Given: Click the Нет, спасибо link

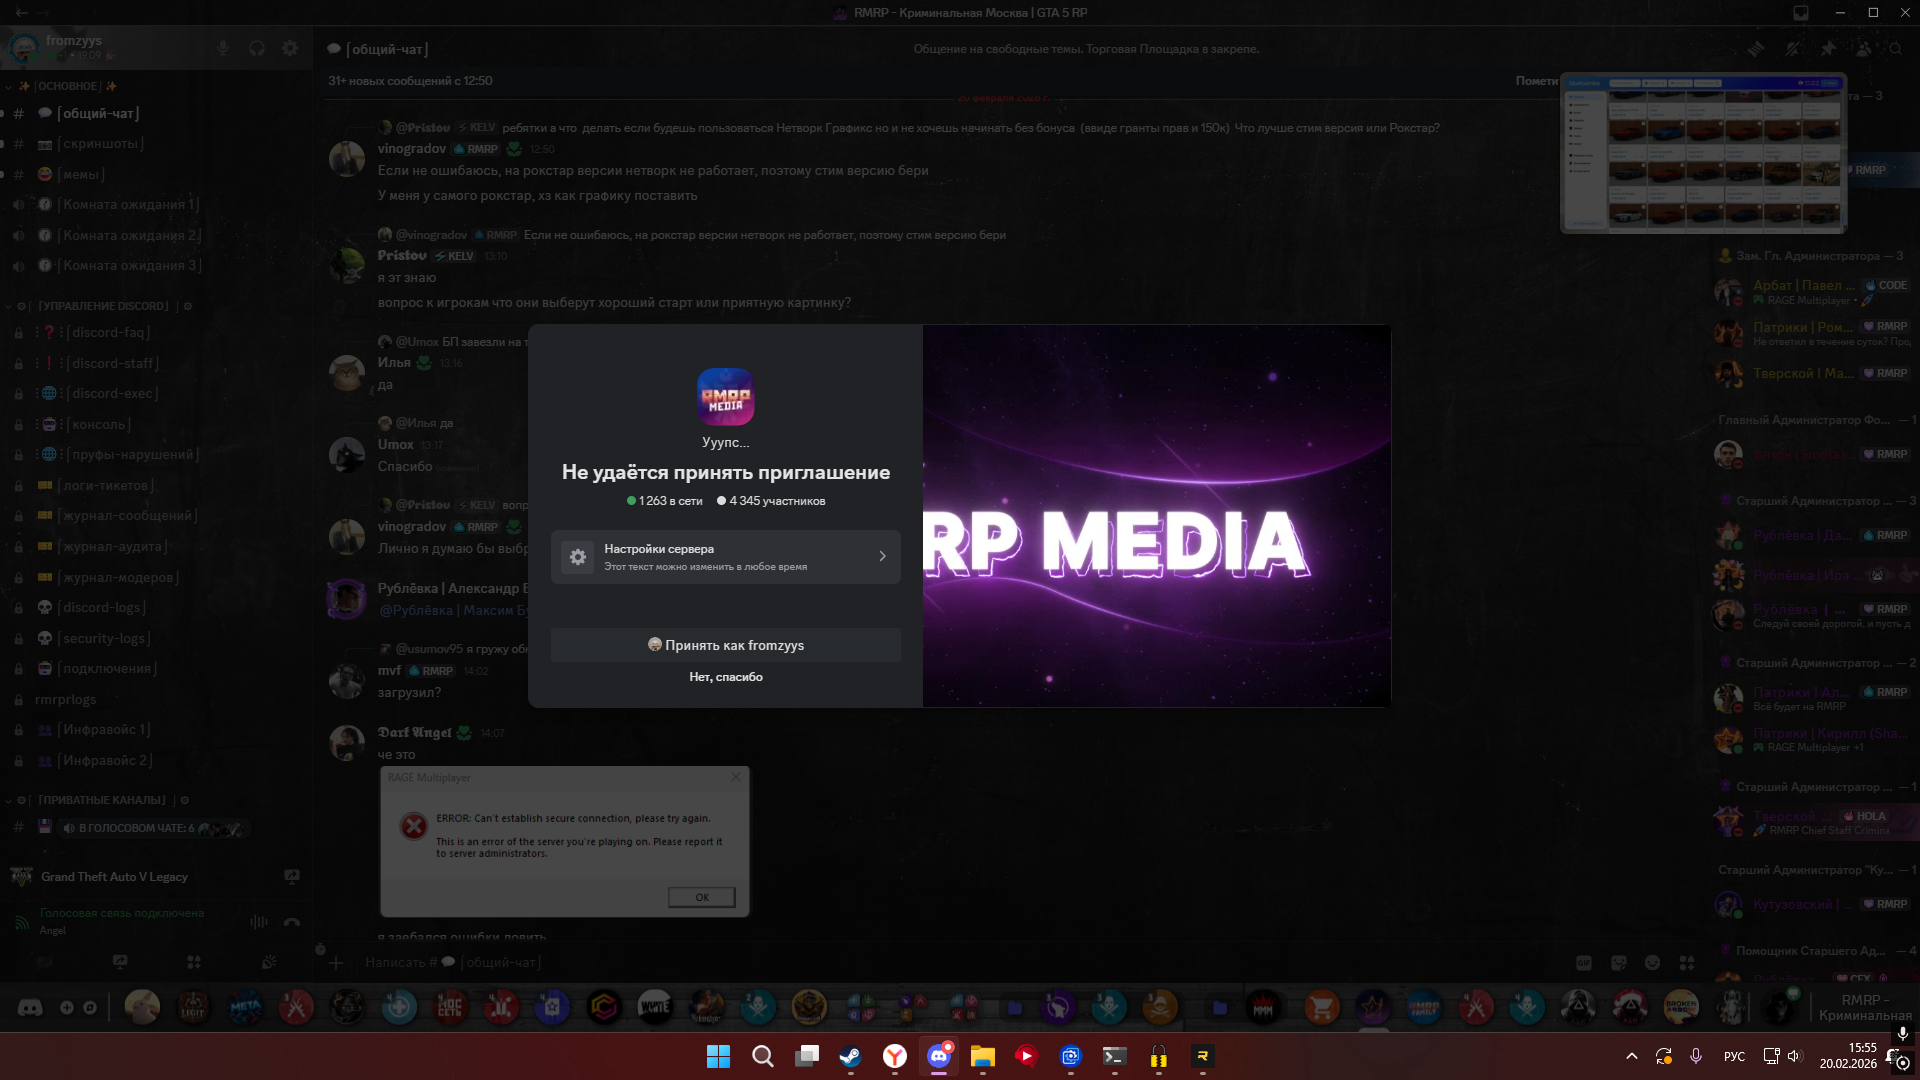Looking at the screenshot, I should [x=725, y=677].
